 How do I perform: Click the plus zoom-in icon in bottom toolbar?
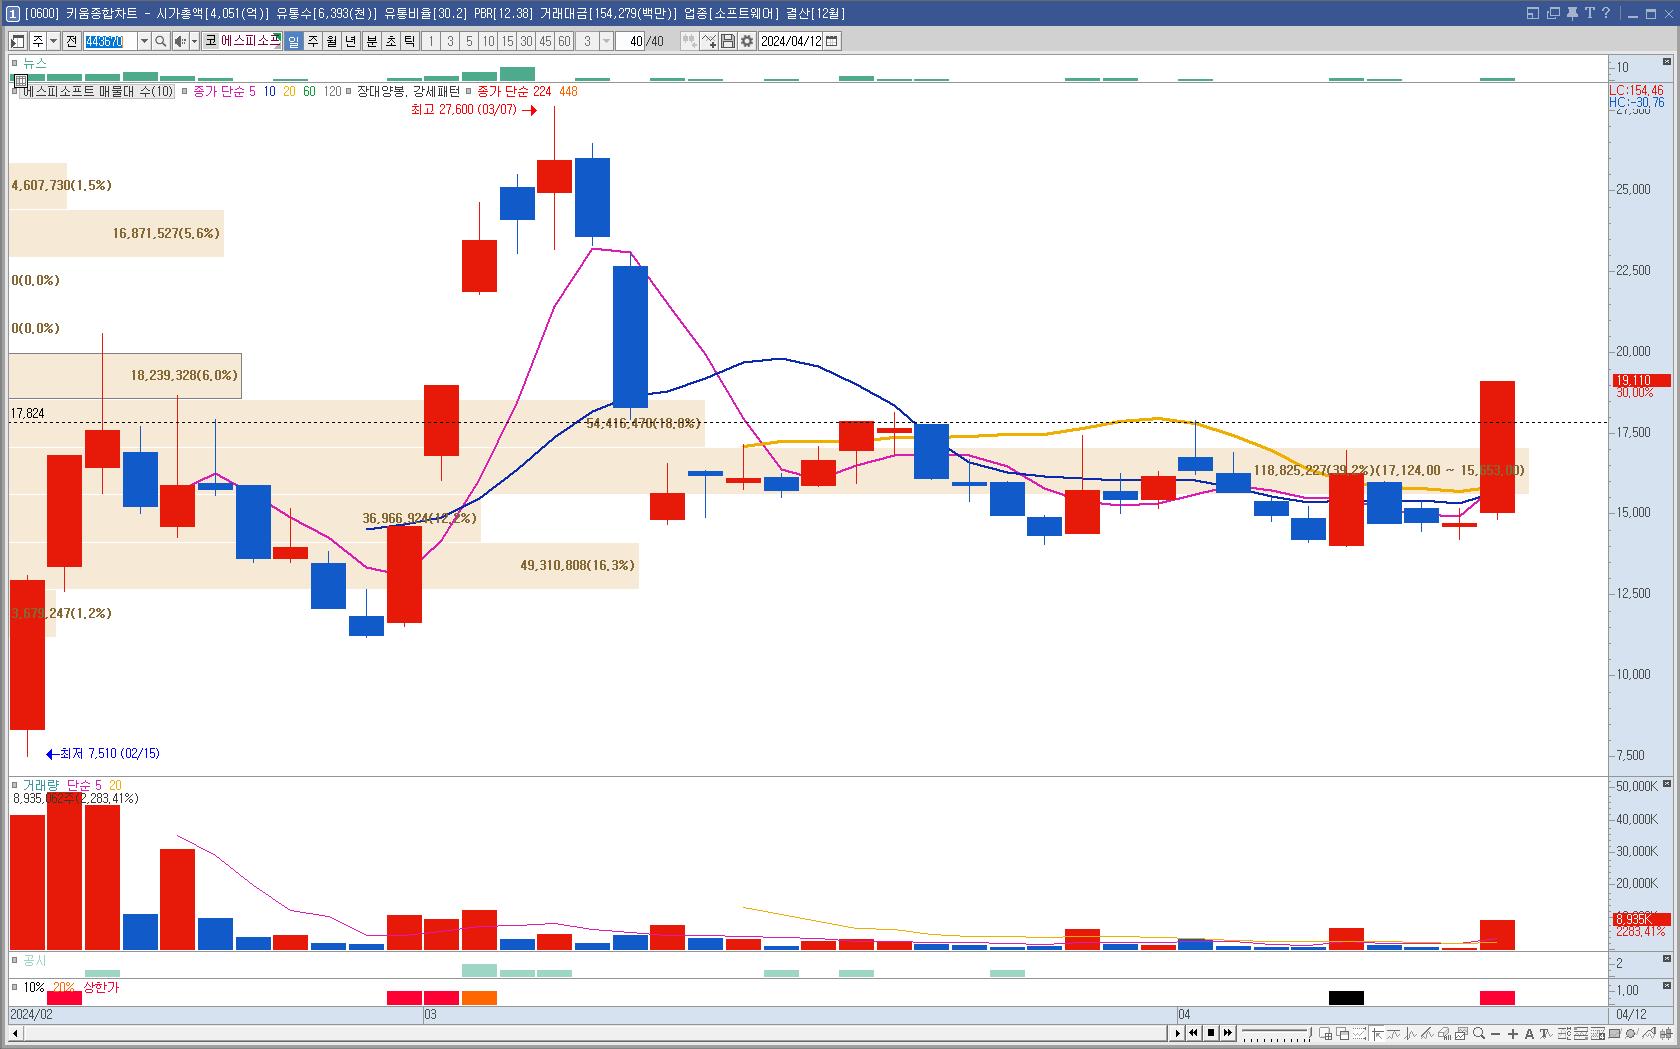click(1513, 1033)
